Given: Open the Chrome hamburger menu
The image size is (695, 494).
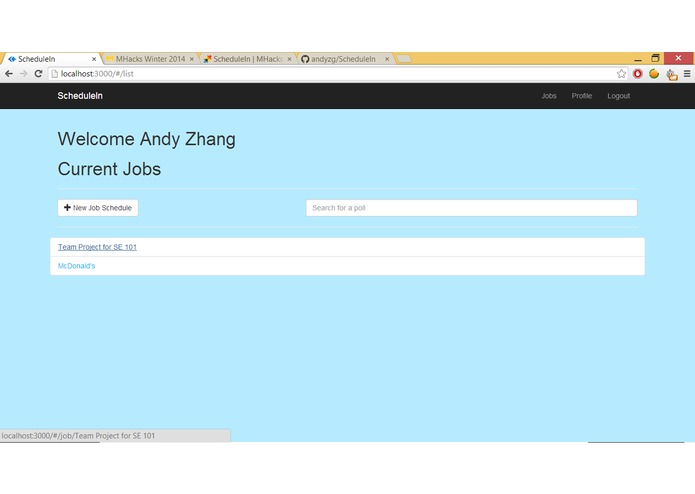Looking at the screenshot, I should 687,74.
